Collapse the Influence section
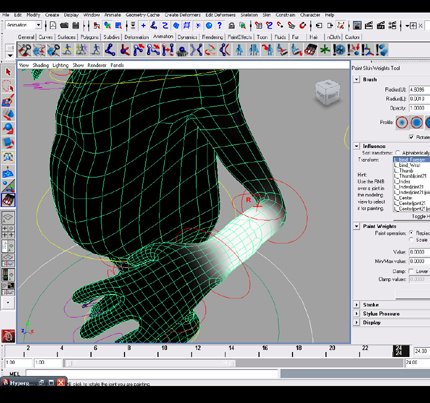Screen dimensions: 430x403 [x=357, y=146]
